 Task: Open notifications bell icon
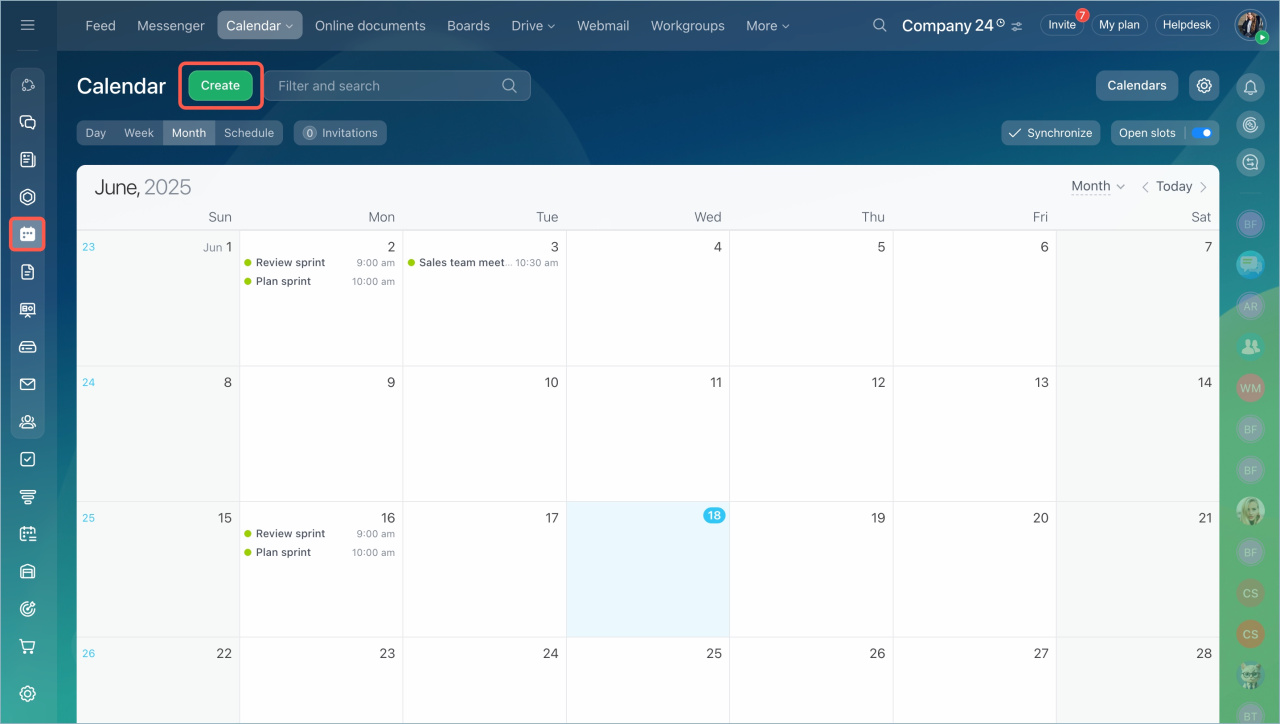[x=1250, y=88]
